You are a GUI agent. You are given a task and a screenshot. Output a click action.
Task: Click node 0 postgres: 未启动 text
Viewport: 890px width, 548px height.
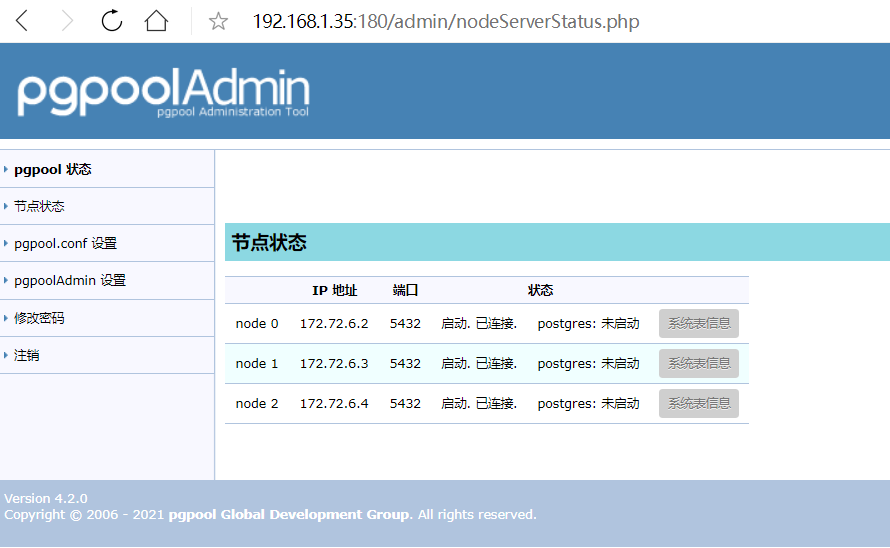(x=589, y=324)
